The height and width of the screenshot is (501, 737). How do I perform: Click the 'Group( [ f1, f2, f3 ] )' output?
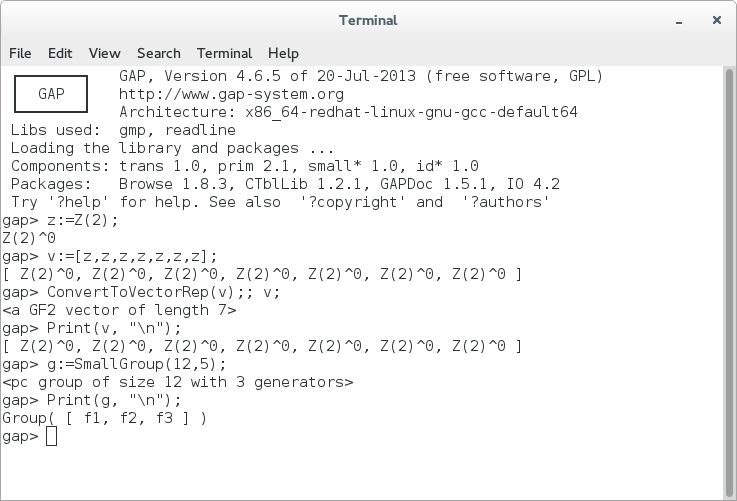pos(104,418)
